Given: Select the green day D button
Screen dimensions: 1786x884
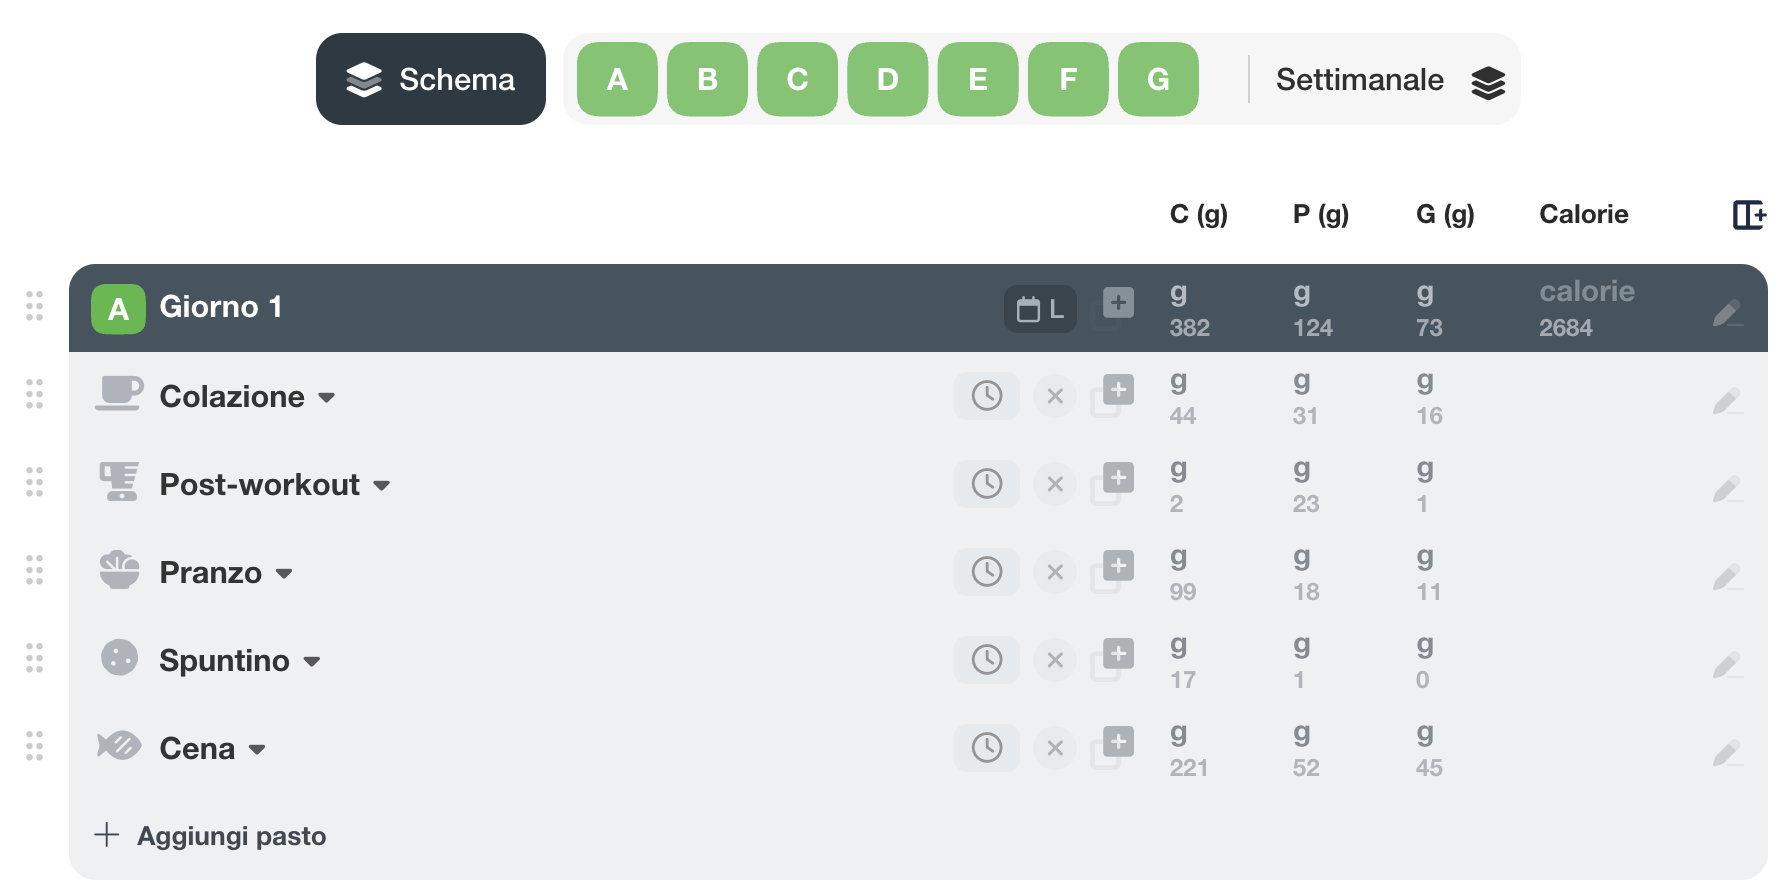Looking at the screenshot, I should tap(887, 79).
